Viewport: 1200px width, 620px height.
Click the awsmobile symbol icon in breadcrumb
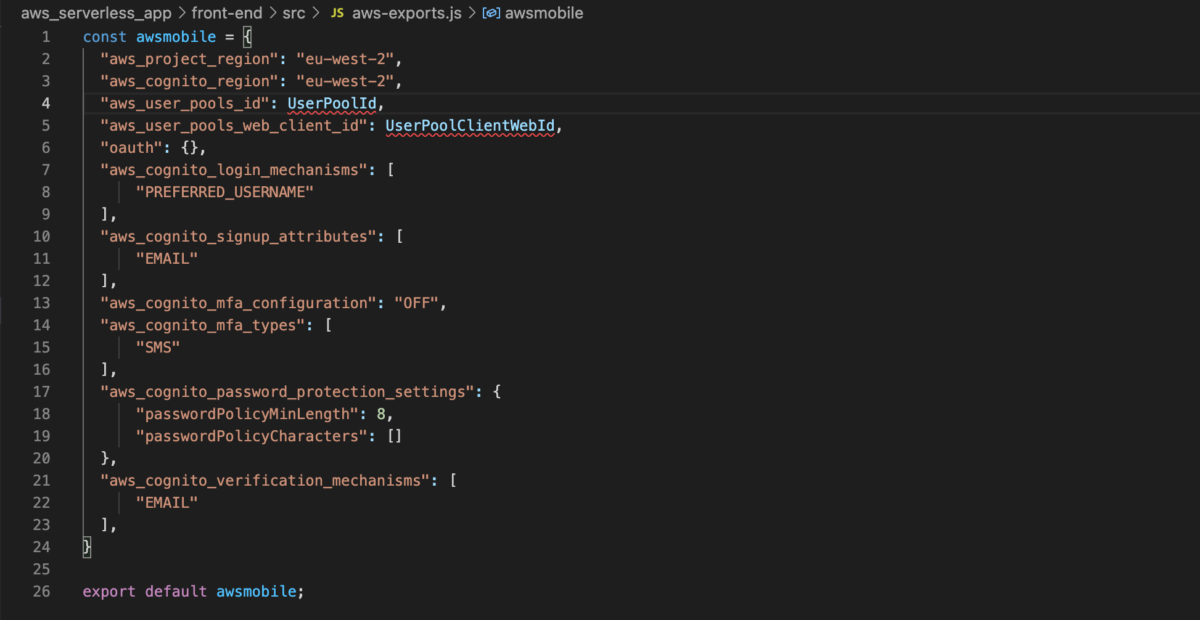(491, 14)
